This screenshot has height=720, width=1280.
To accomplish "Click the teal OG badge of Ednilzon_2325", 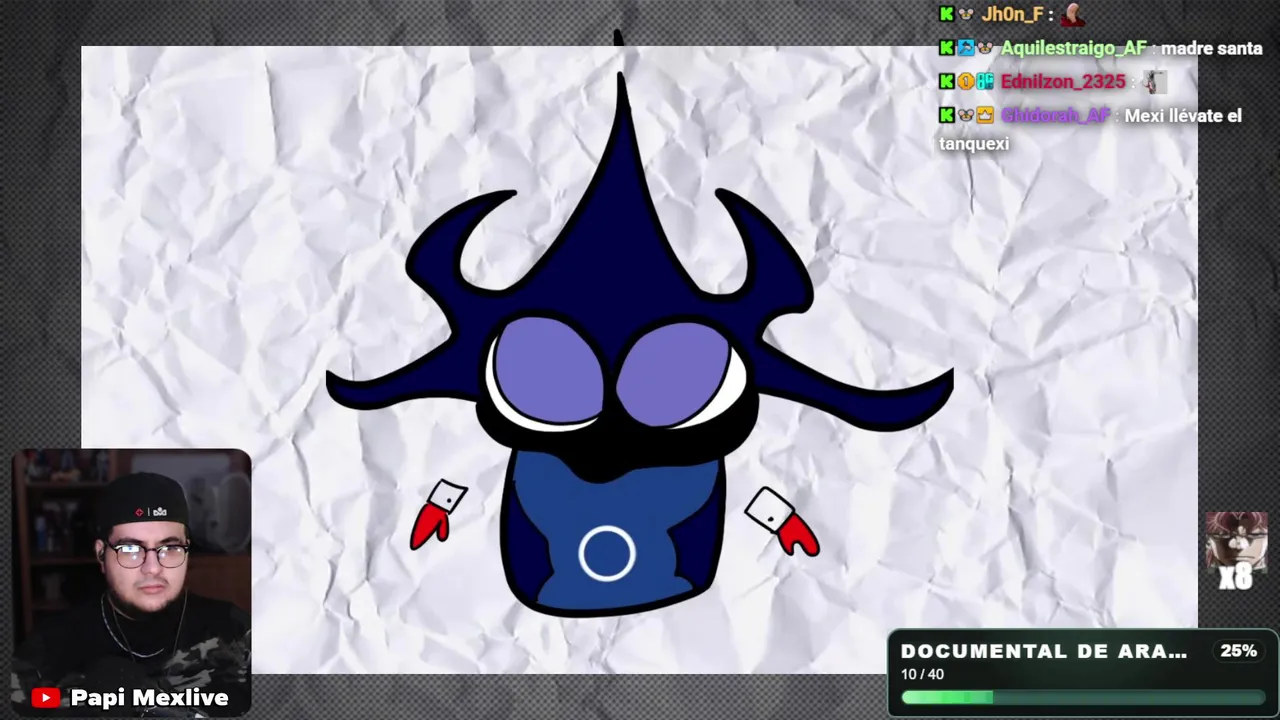I will click(x=984, y=82).
